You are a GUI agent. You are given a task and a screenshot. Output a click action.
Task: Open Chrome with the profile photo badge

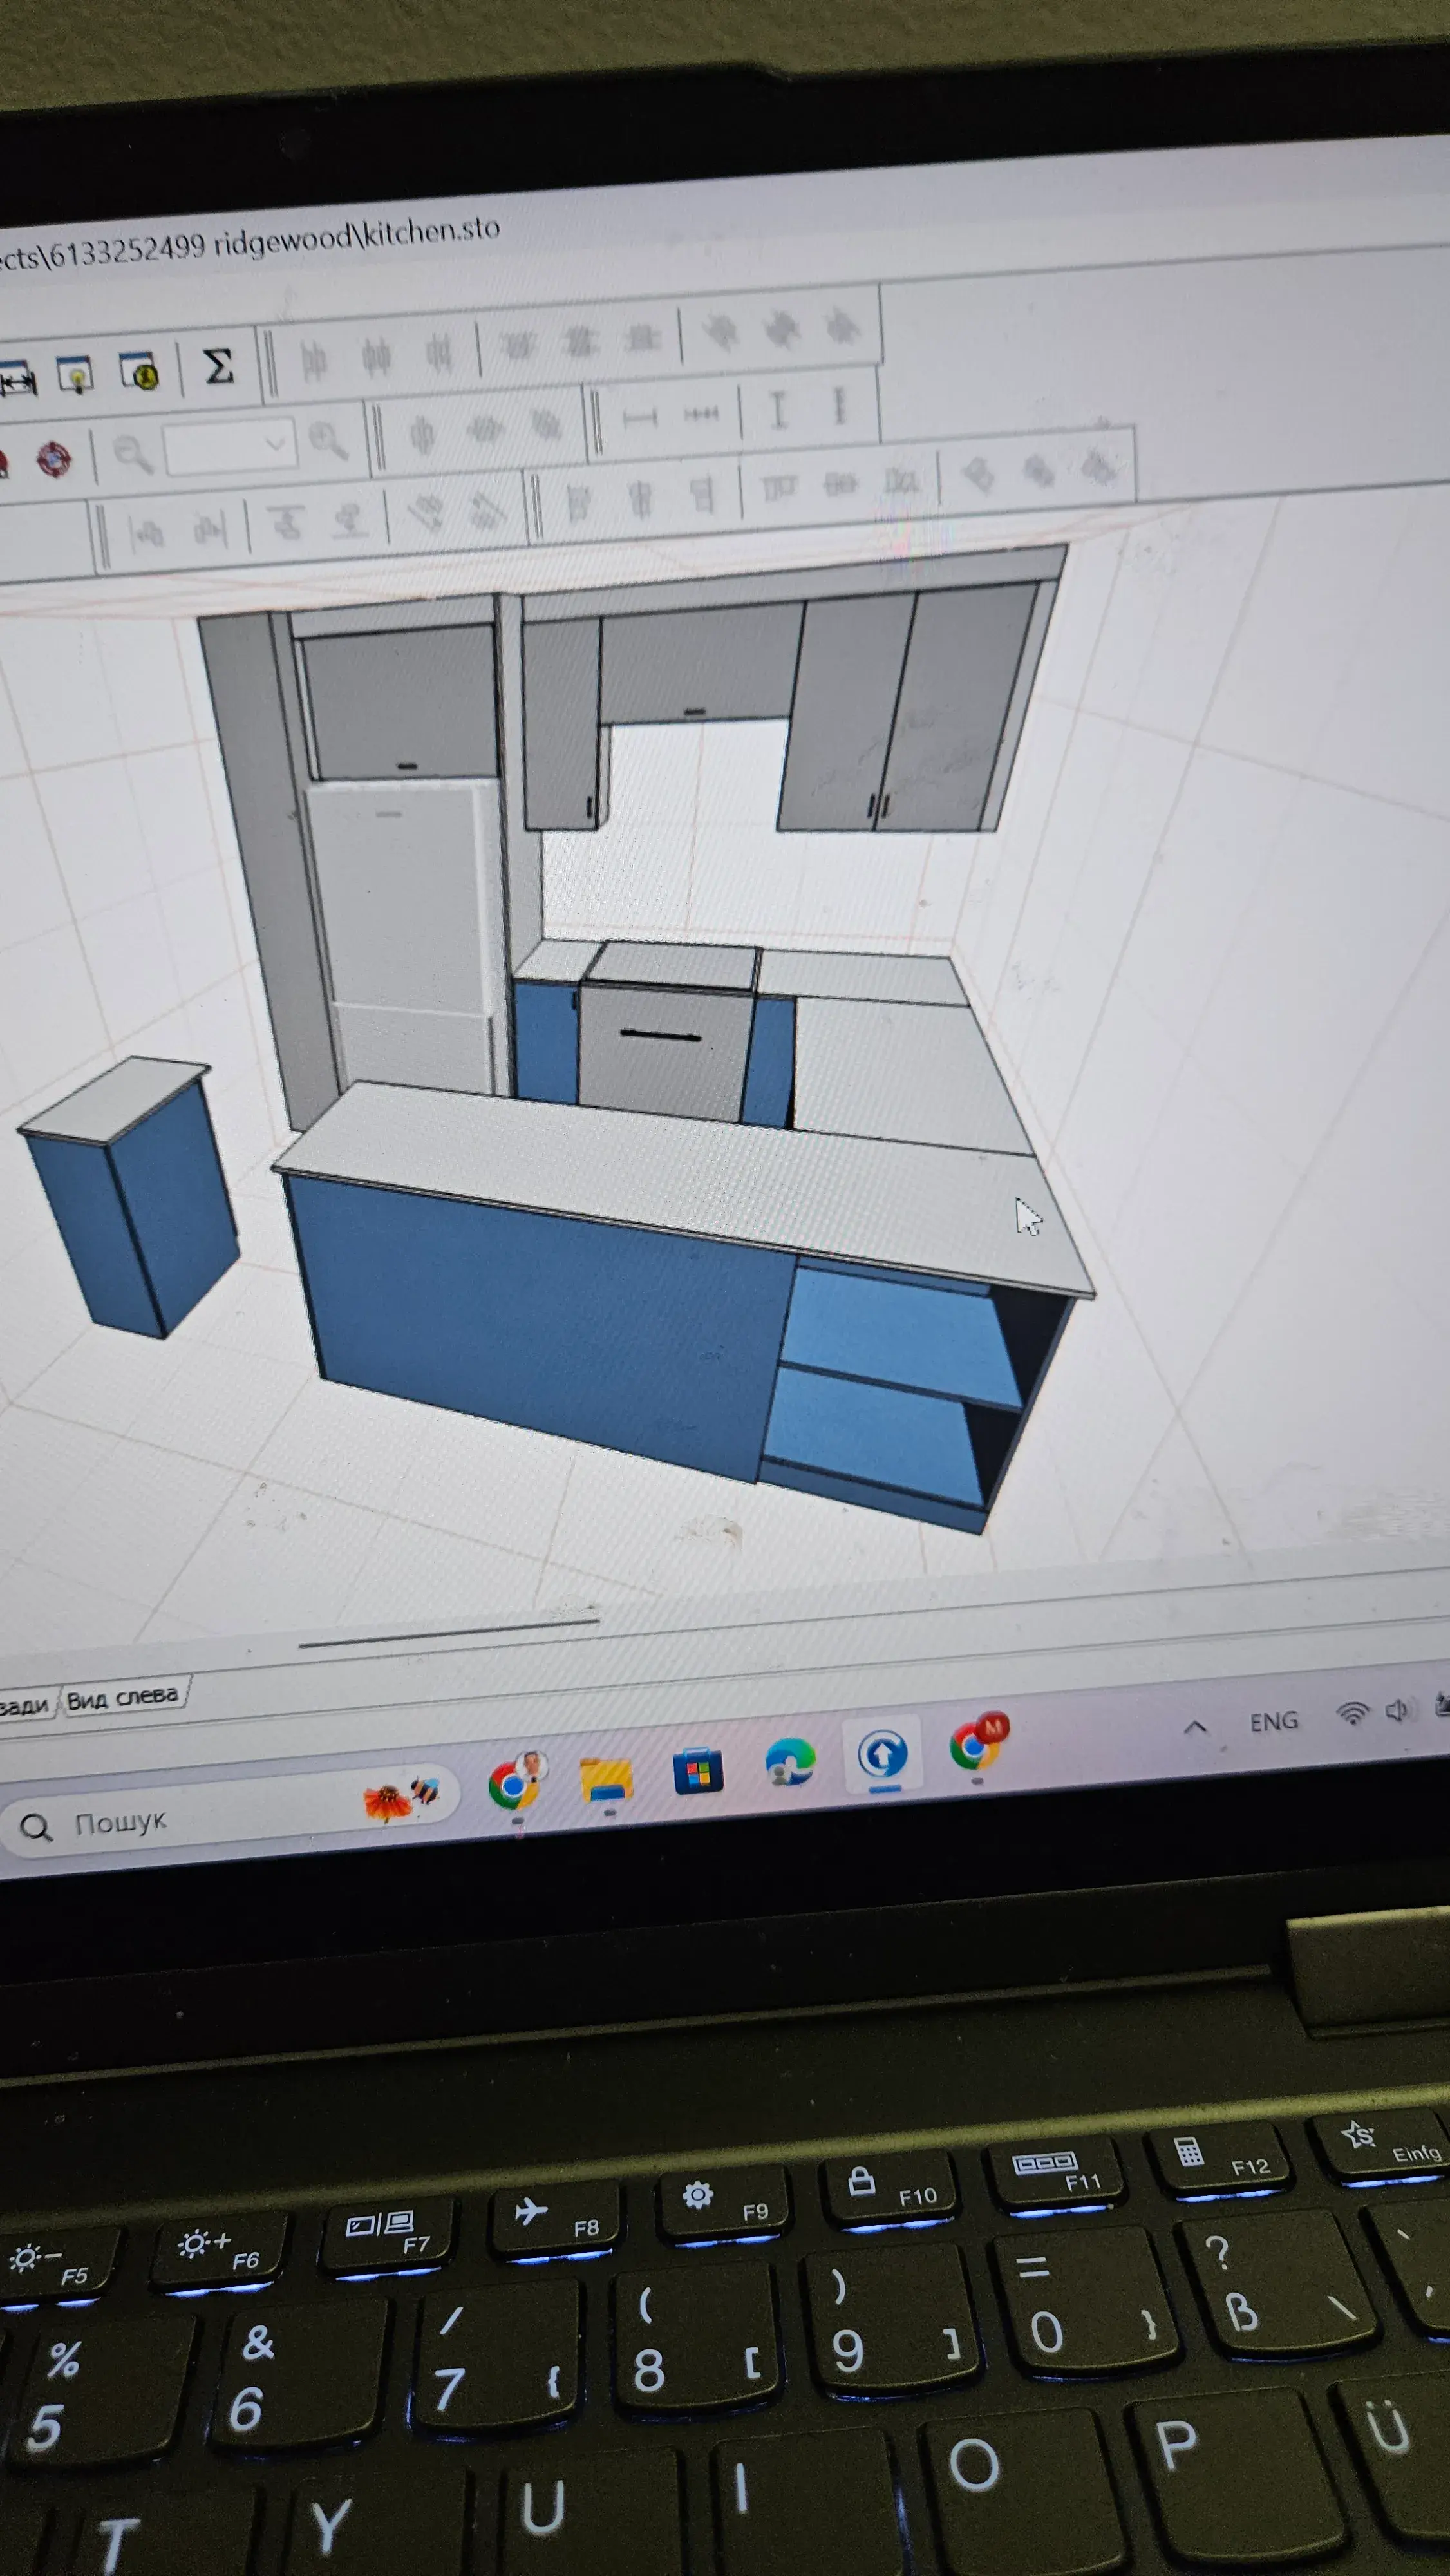516,1782
